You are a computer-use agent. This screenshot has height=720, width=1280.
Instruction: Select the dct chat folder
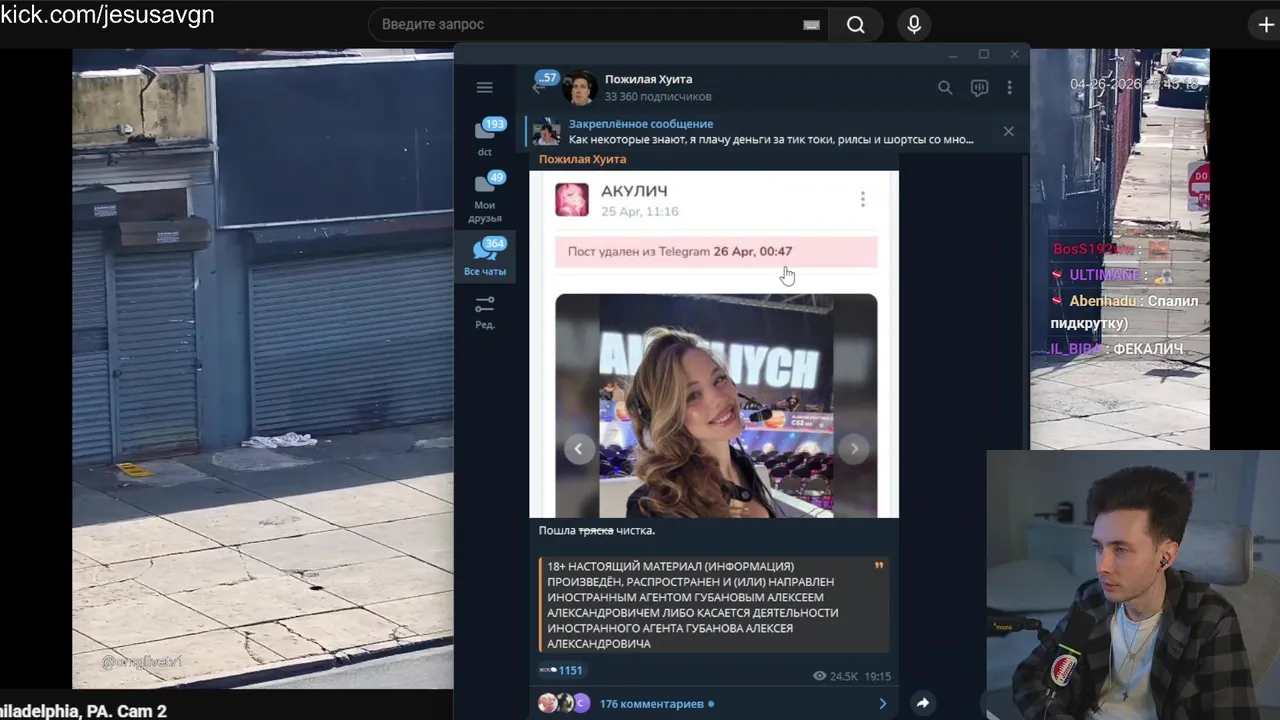click(x=485, y=138)
